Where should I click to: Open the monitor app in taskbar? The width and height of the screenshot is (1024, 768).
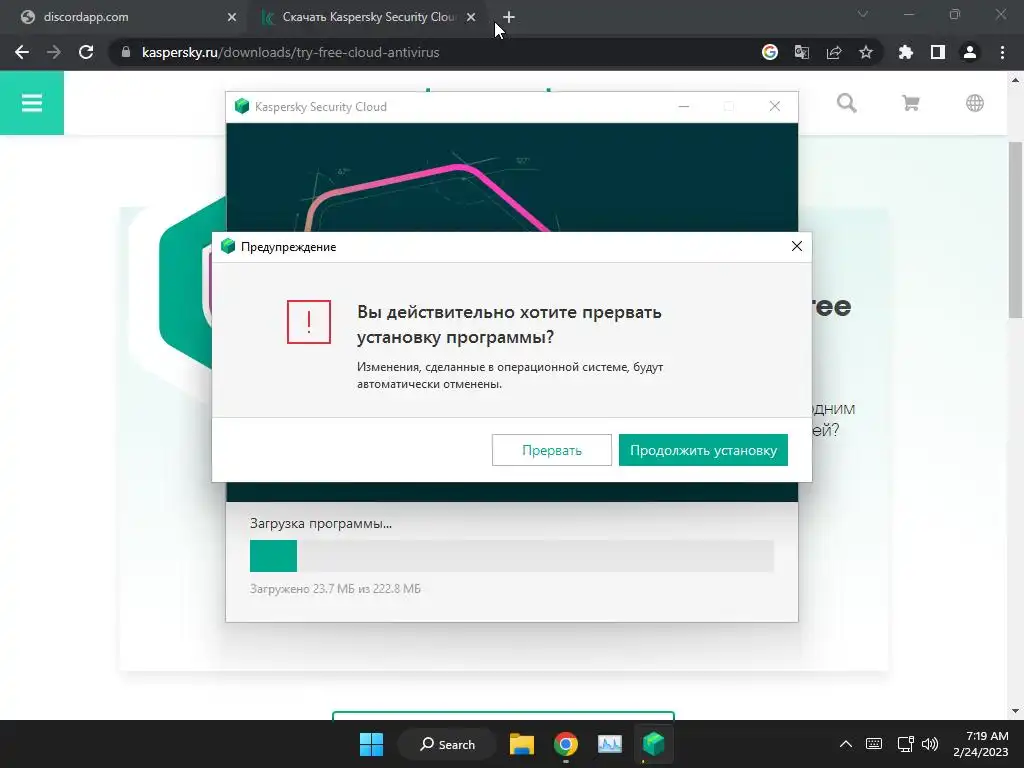(x=609, y=744)
